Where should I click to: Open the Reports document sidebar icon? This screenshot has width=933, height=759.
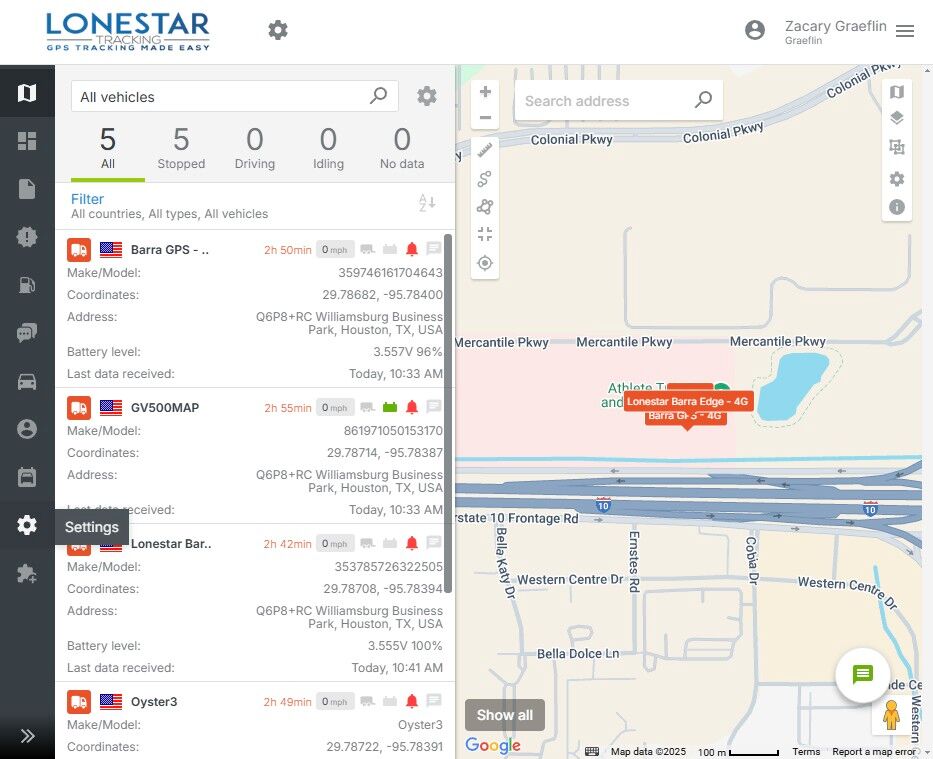(x=27, y=189)
